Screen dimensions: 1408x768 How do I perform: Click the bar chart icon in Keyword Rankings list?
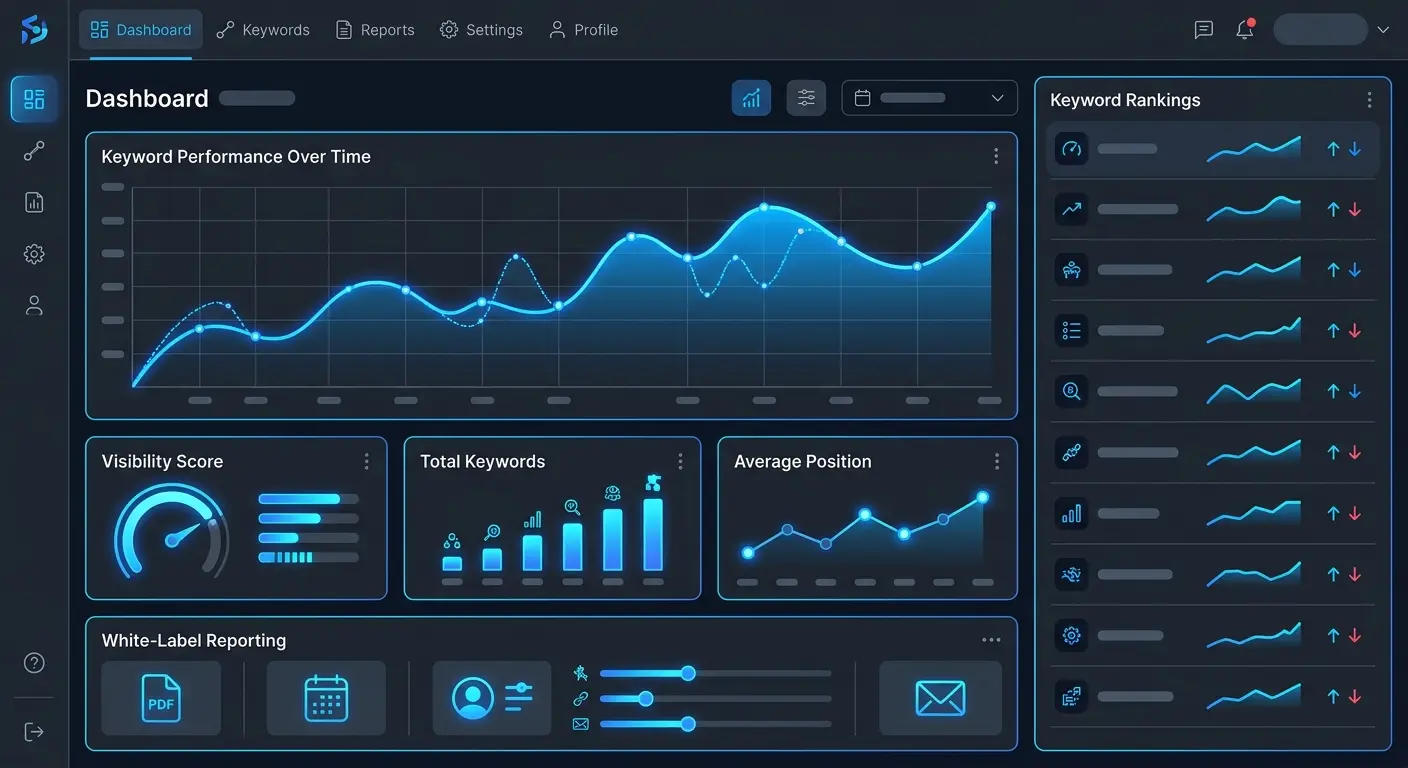point(1072,513)
